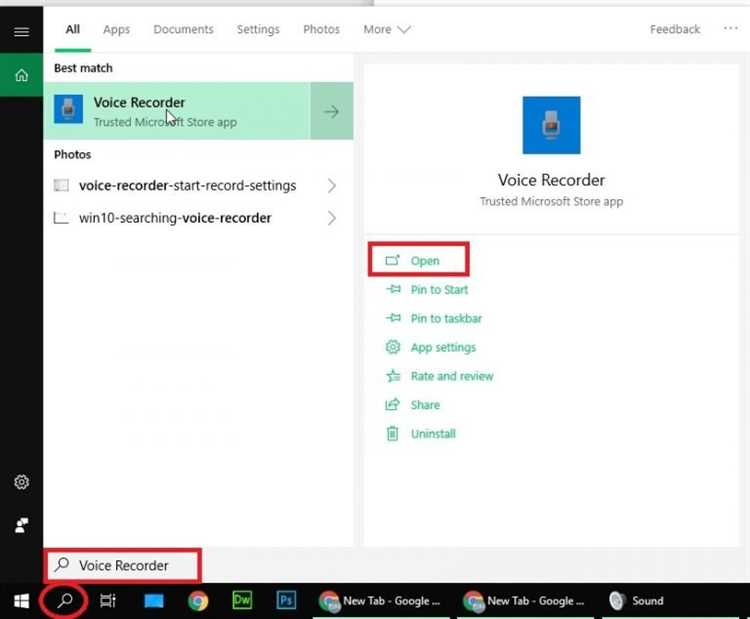Viewport: 750px width, 619px height.
Task: Expand Voice Recorder result arrow
Action: [x=331, y=111]
